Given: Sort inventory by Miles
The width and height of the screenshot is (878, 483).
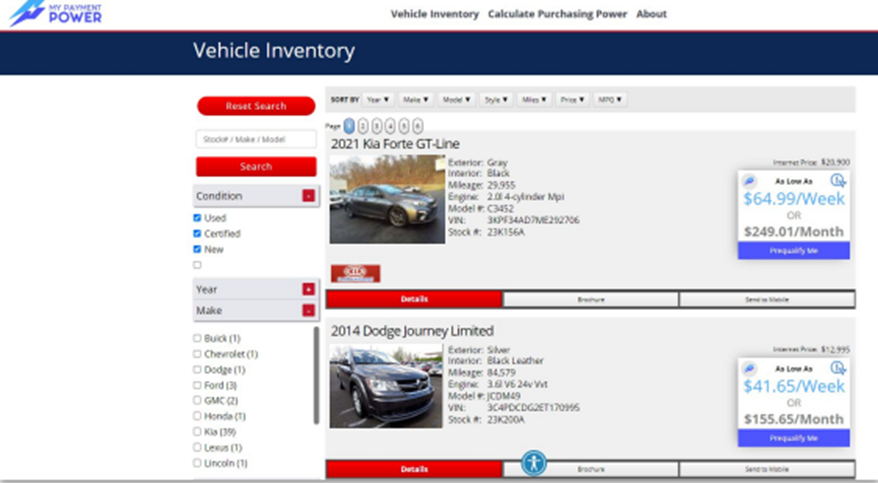Looking at the screenshot, I should tap(534, 100).
